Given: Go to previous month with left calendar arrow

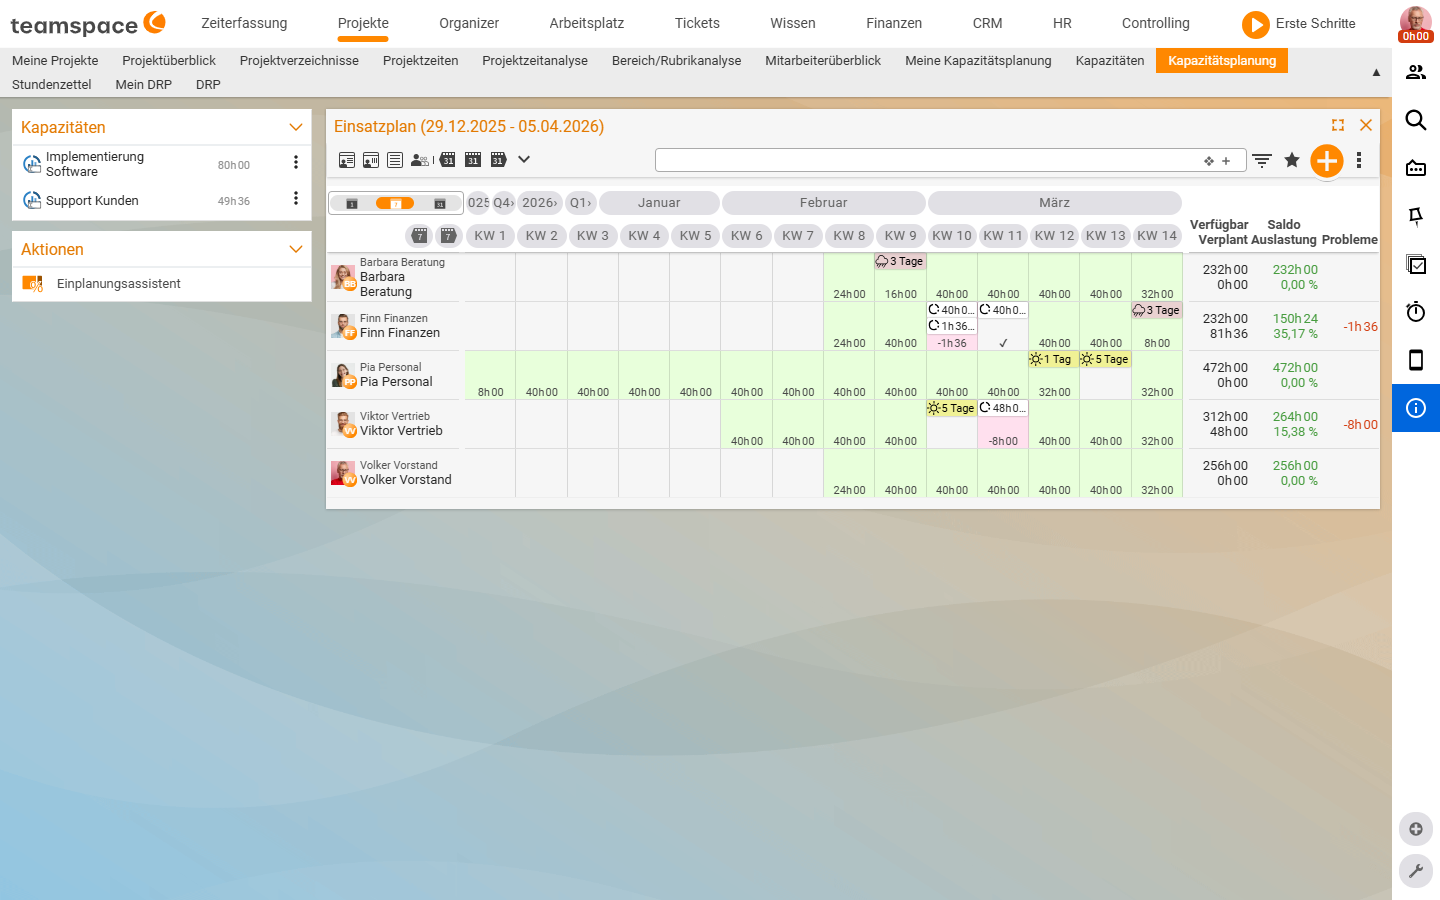Looking at the screenshot, I should (x=448, y=160).
